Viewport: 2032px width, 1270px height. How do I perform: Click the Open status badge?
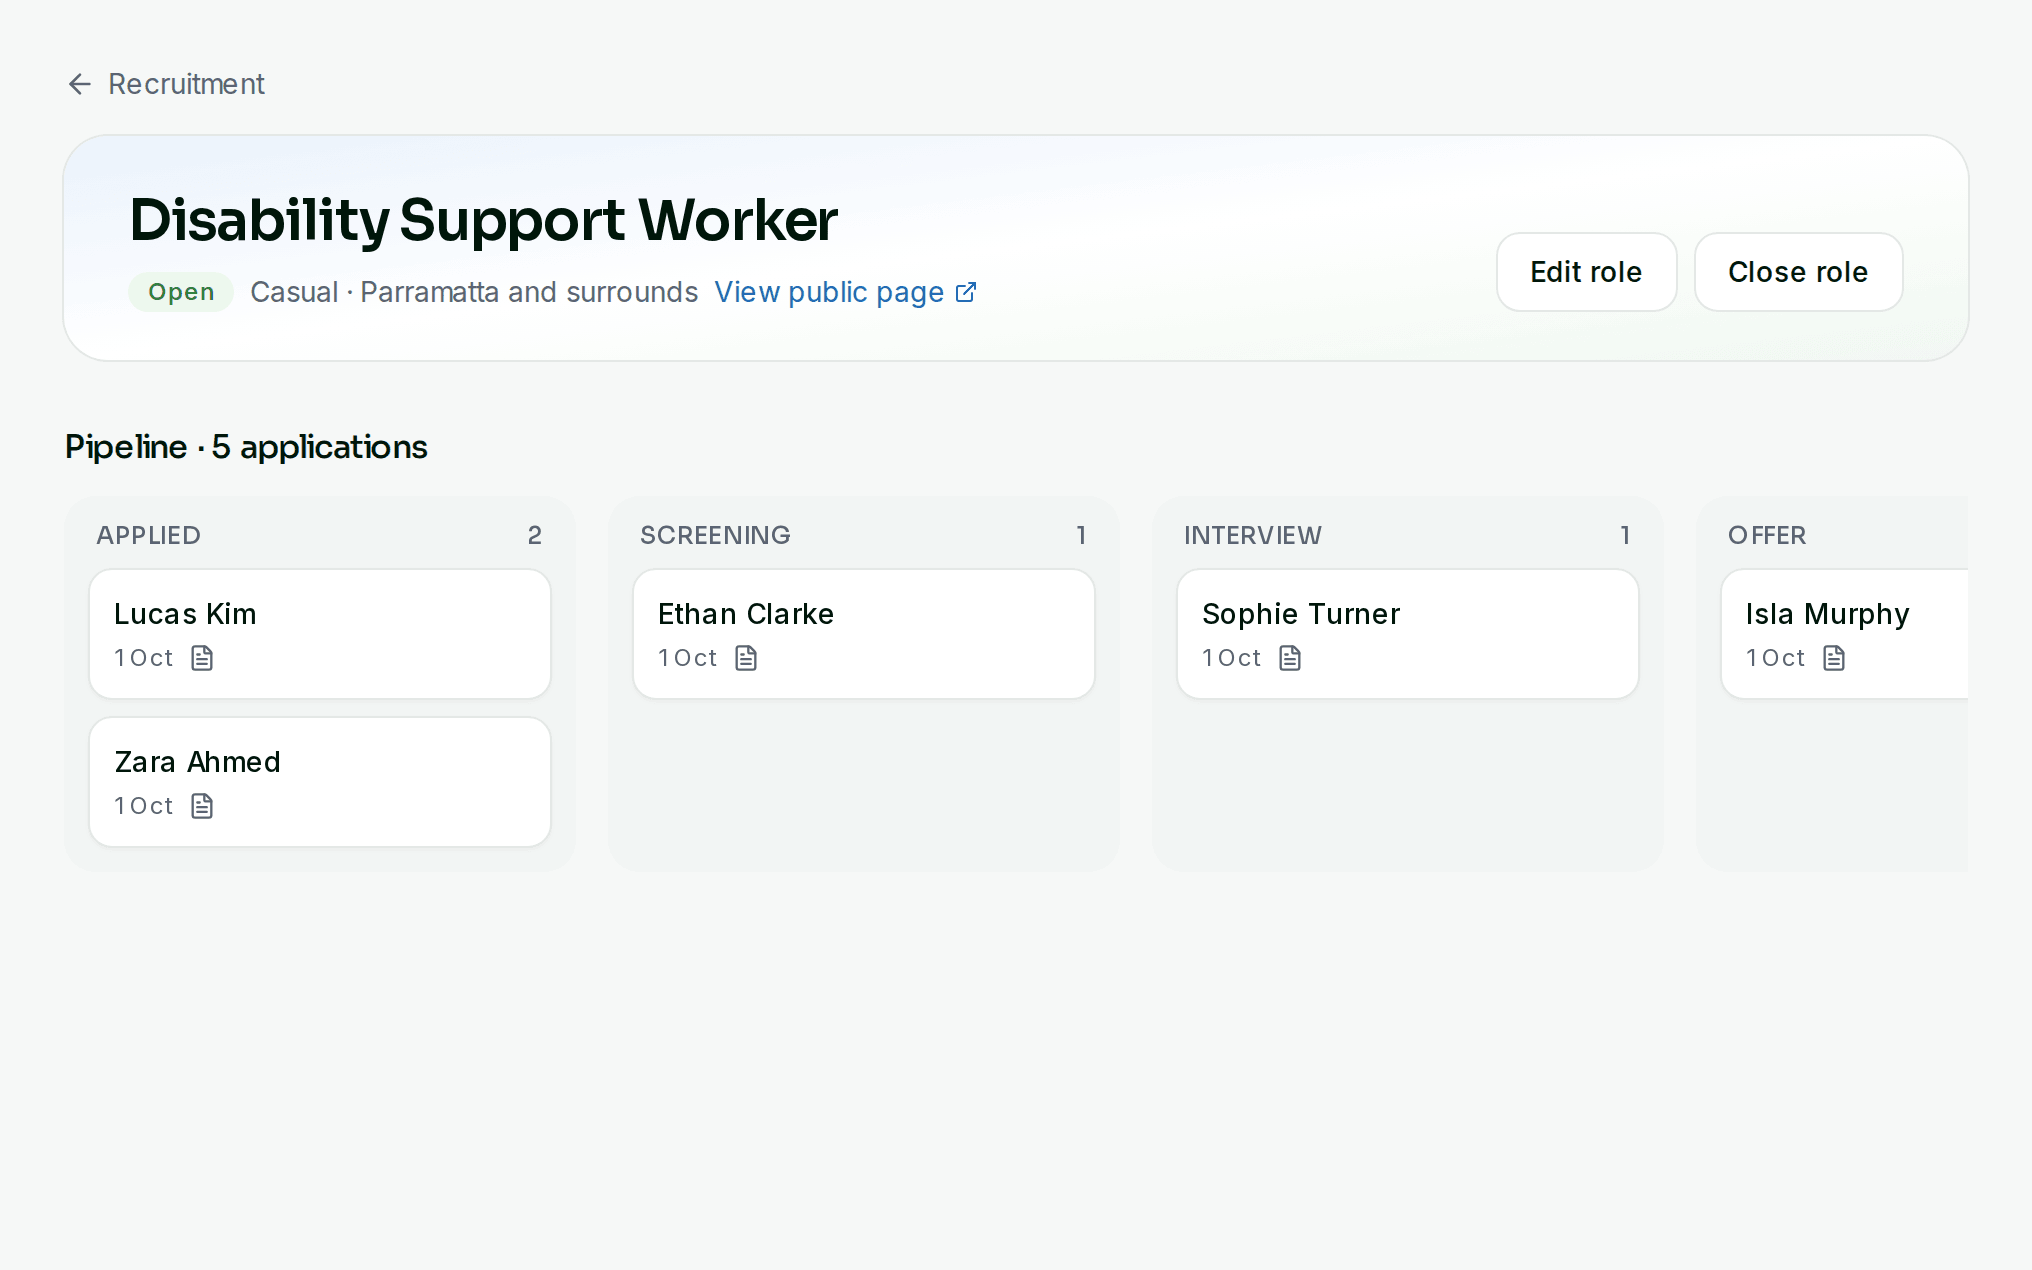pos(181,292)
